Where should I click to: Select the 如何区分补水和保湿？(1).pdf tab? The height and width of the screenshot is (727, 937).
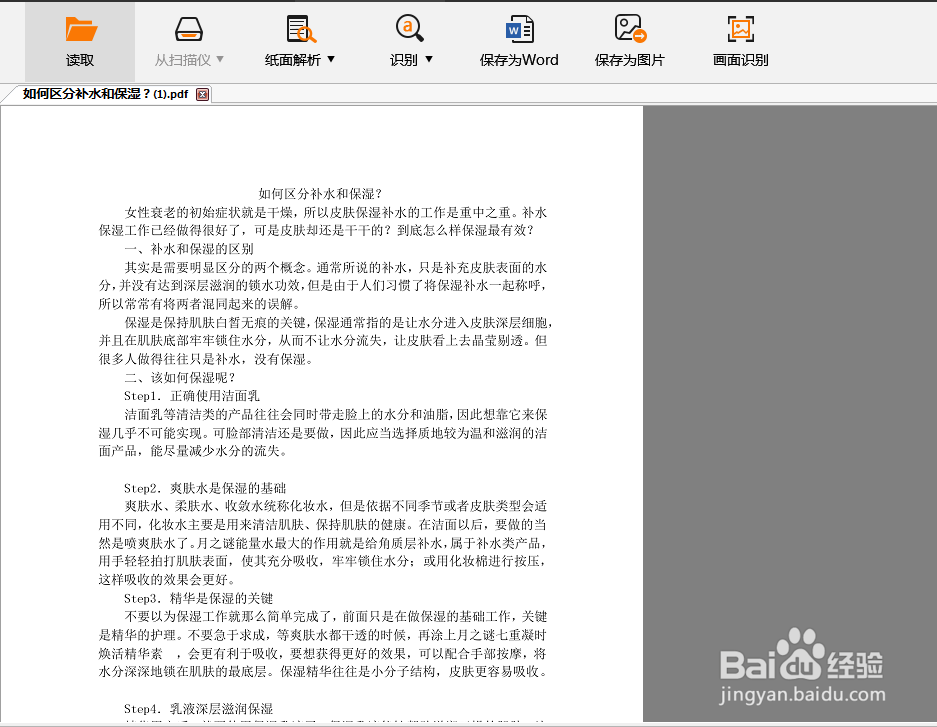[x=105, y=94]
